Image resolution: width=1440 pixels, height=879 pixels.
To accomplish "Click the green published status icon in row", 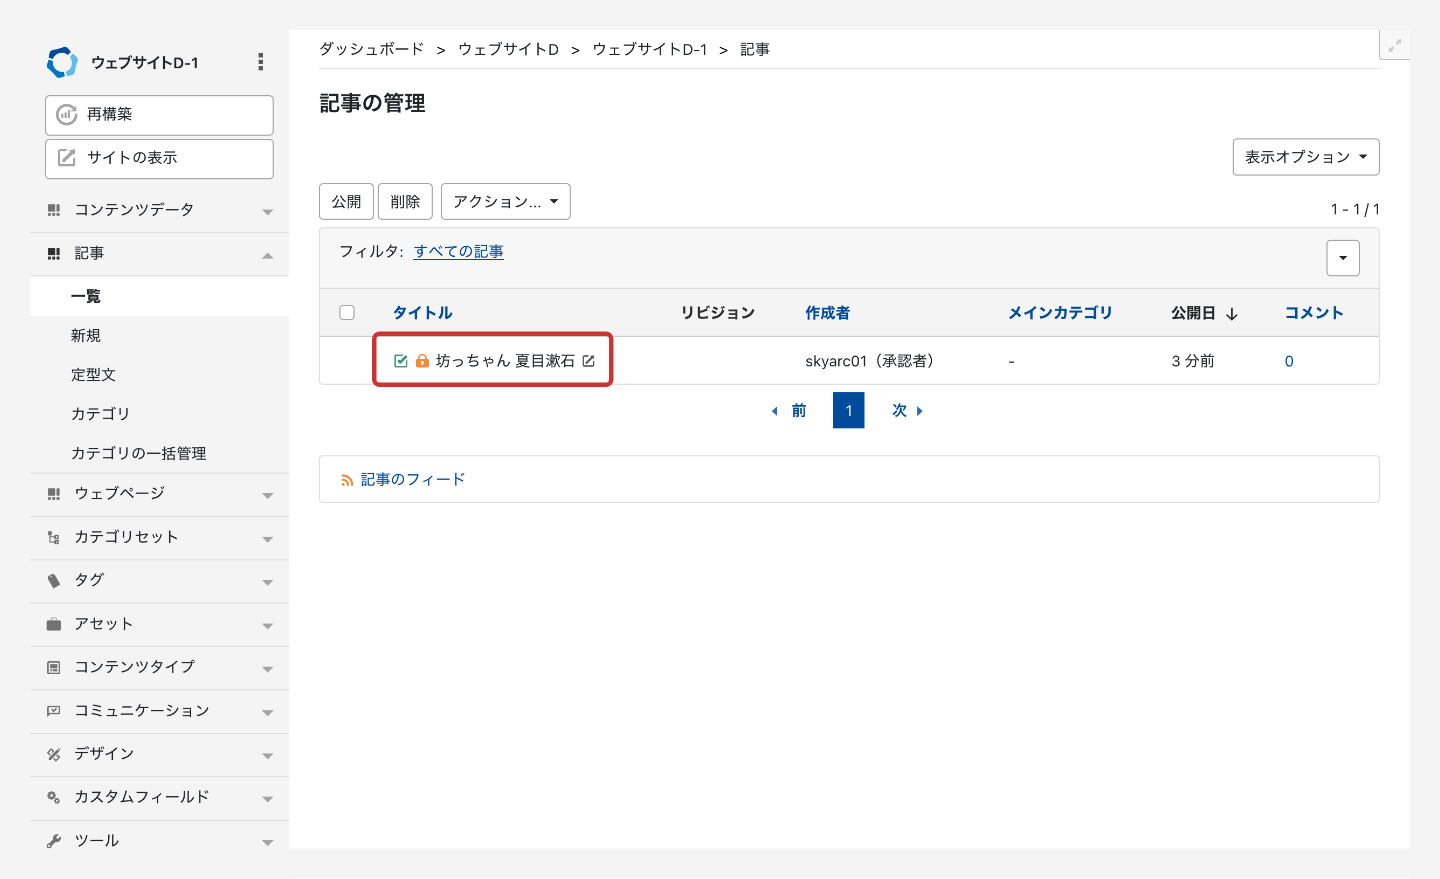I will [401, 361].
